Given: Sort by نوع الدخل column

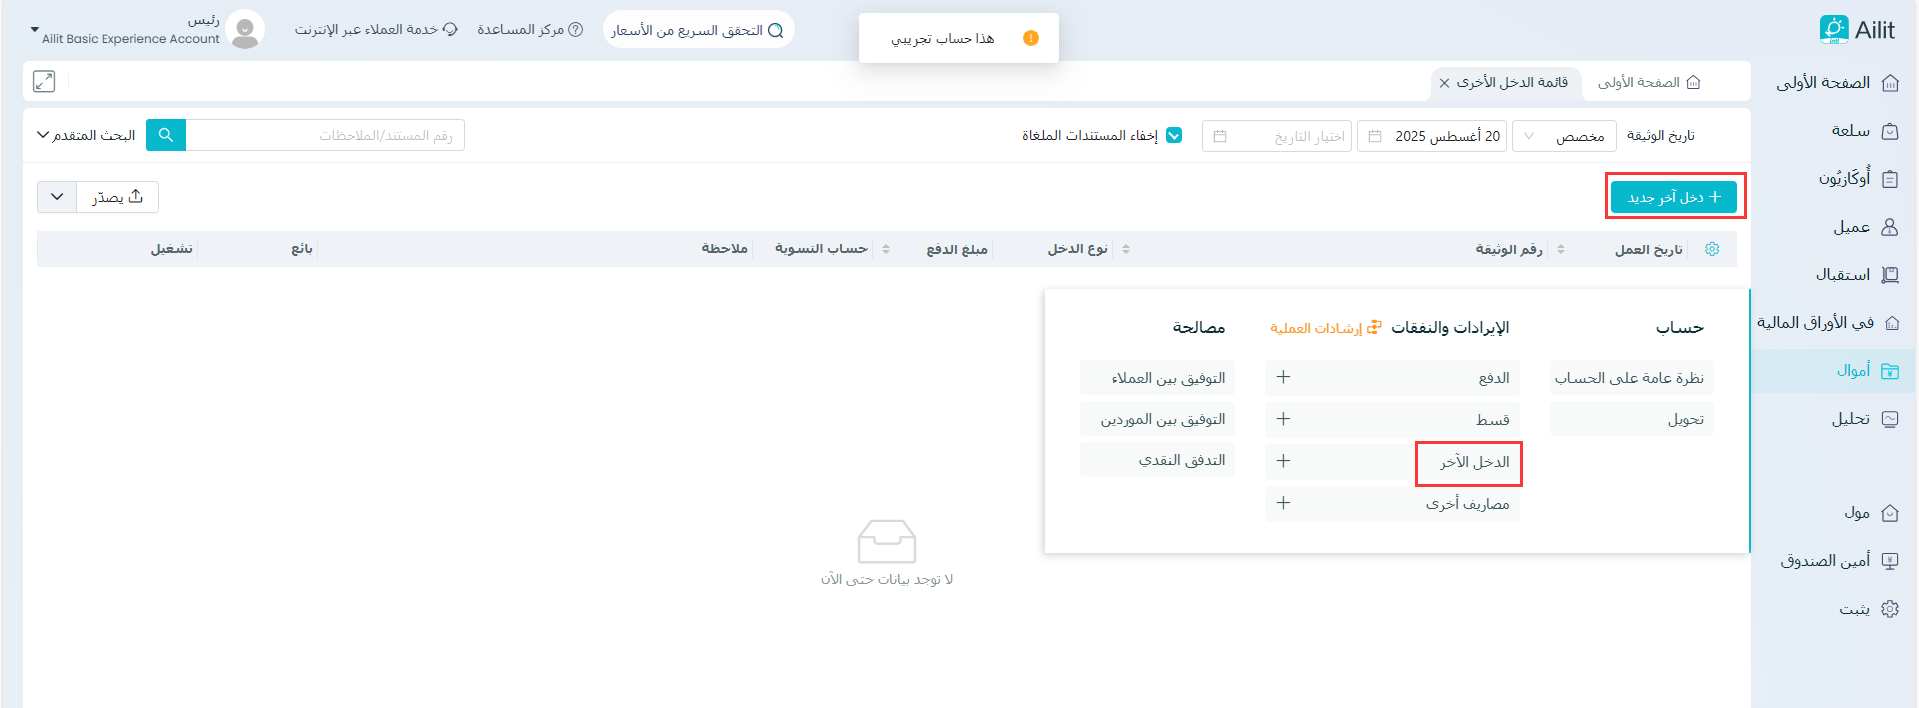Looking at the screenshot, I should (1125, 249).
